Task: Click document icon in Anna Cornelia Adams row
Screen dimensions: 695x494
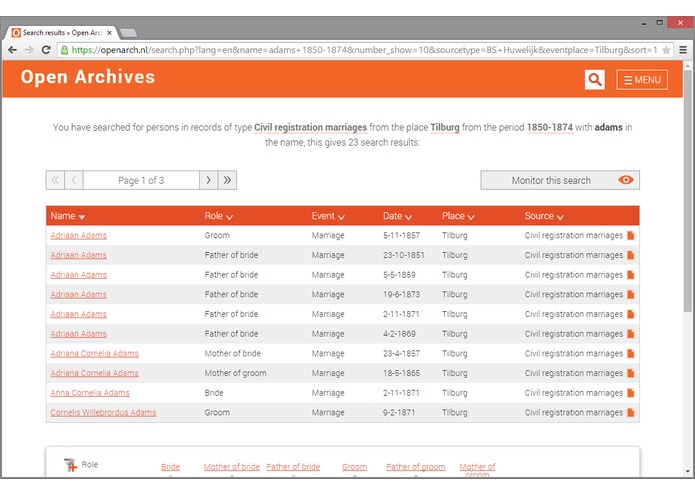Action: pyautogui.click(x=631, y=393)
